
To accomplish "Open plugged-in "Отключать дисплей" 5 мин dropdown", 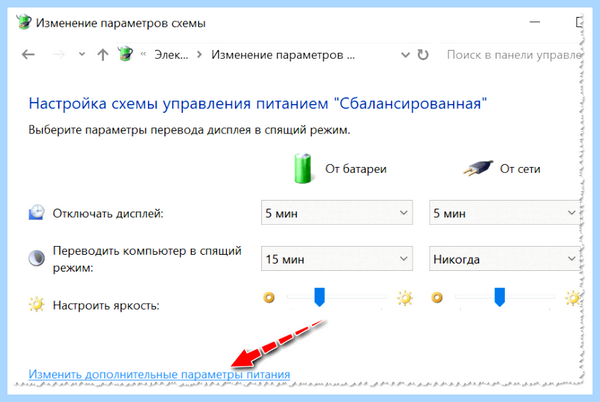I will 505,213.
